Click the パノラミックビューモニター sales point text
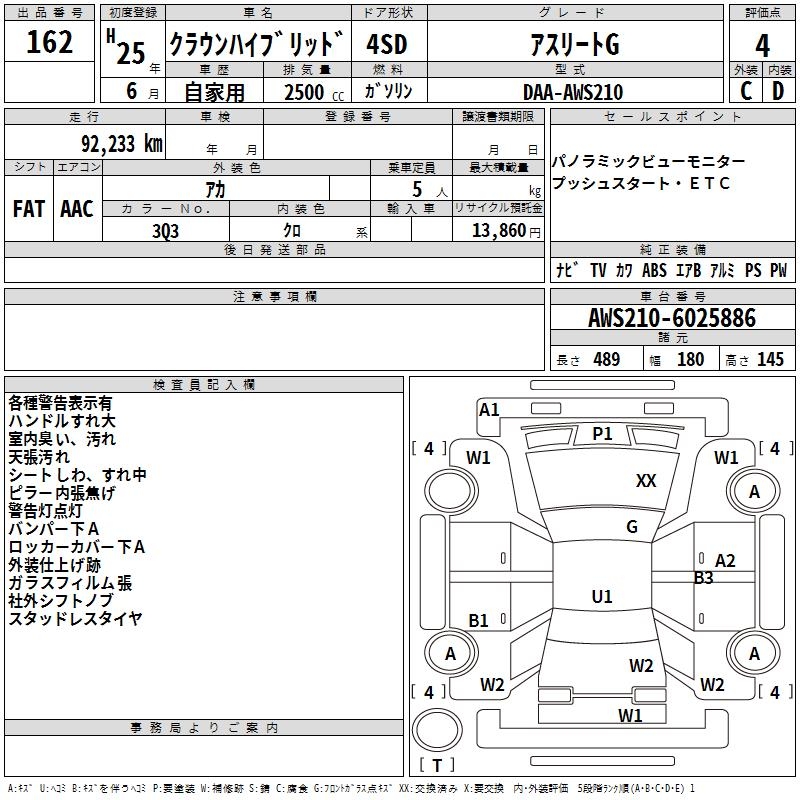 click(x=648, y=162)
